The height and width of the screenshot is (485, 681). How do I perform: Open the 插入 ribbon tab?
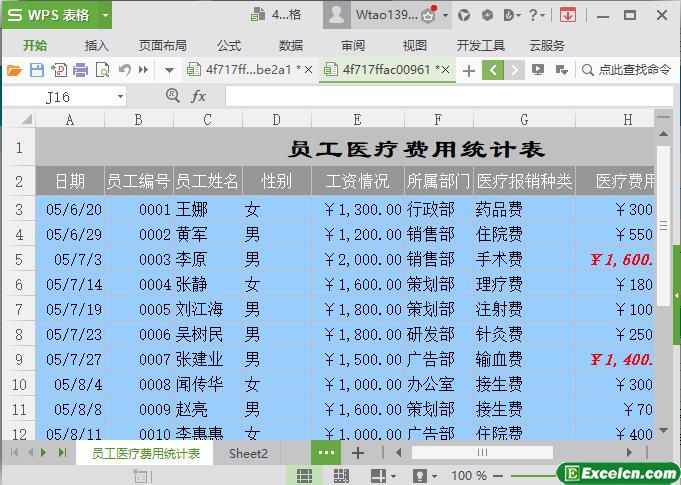click(x=96, y=46)
